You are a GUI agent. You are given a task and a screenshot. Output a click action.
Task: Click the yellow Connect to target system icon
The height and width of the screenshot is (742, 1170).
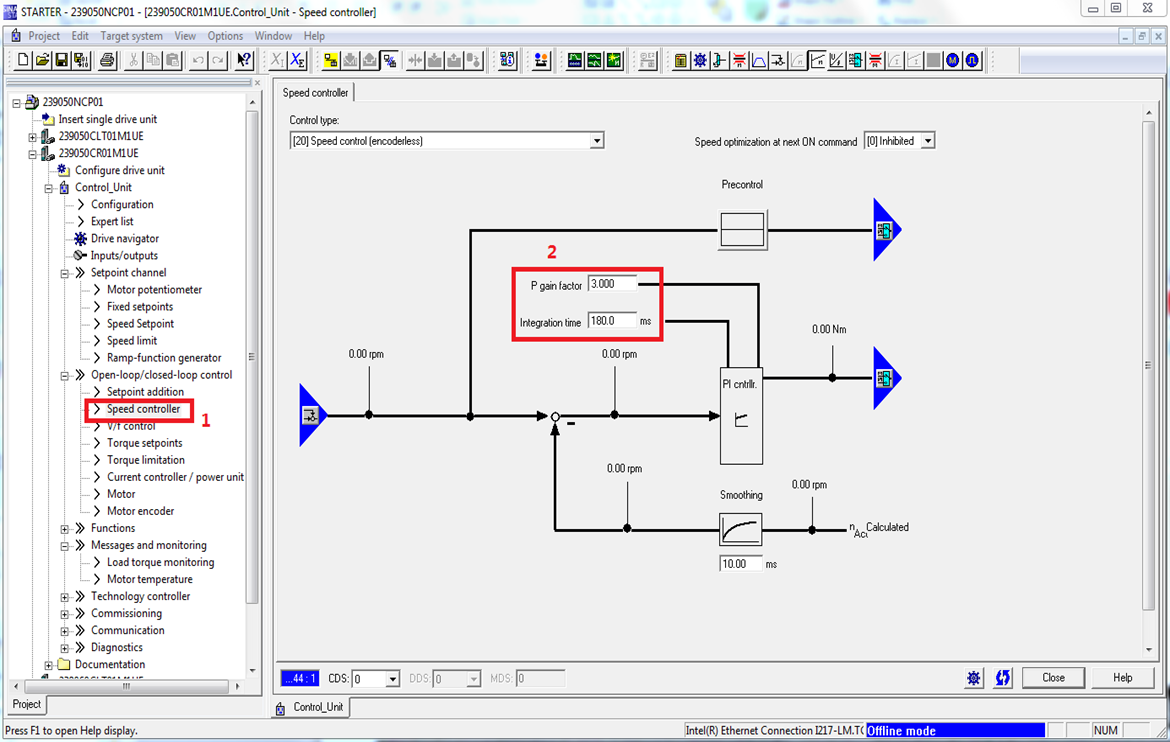tap(331, 61)
